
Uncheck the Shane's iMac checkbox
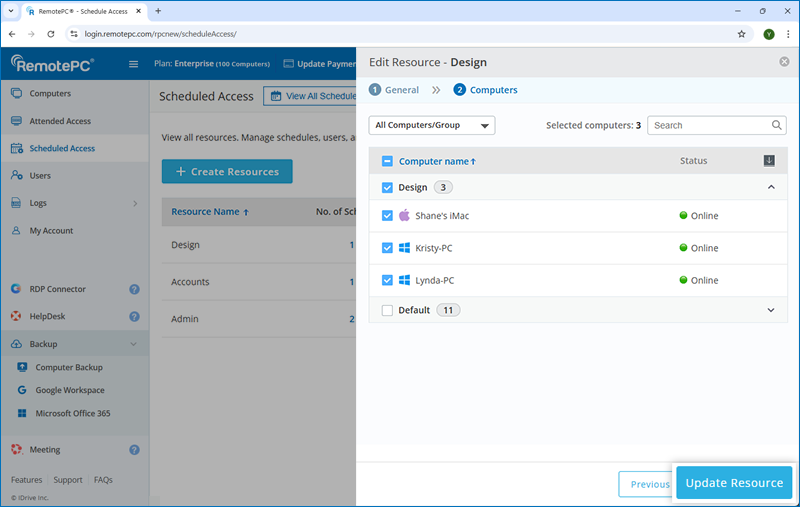click(388, 215)
